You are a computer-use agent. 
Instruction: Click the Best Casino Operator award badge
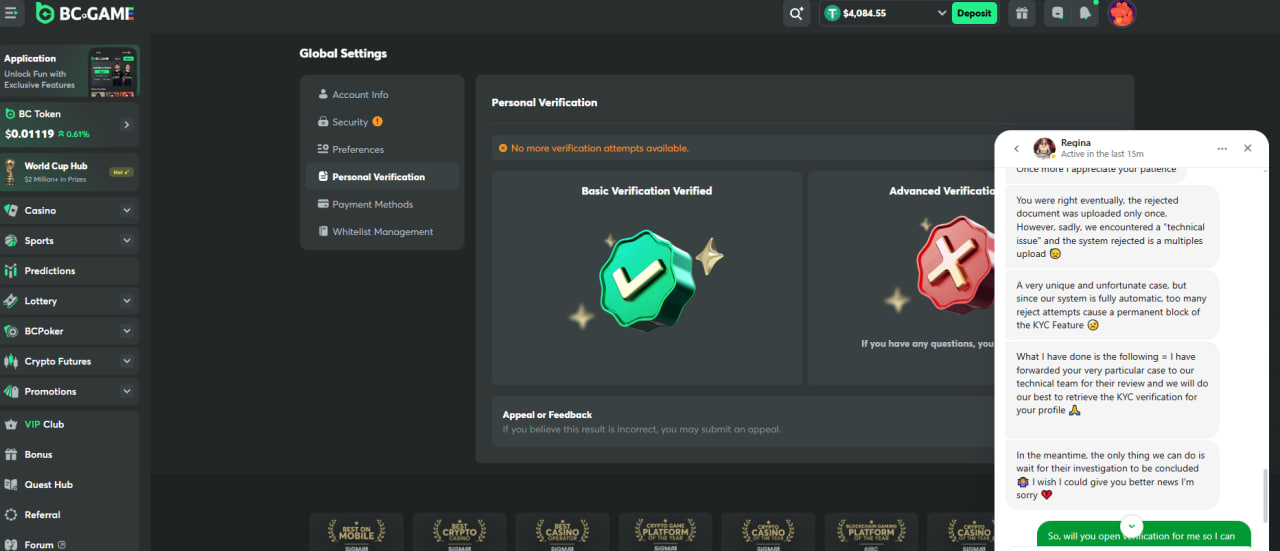point(562,532)
